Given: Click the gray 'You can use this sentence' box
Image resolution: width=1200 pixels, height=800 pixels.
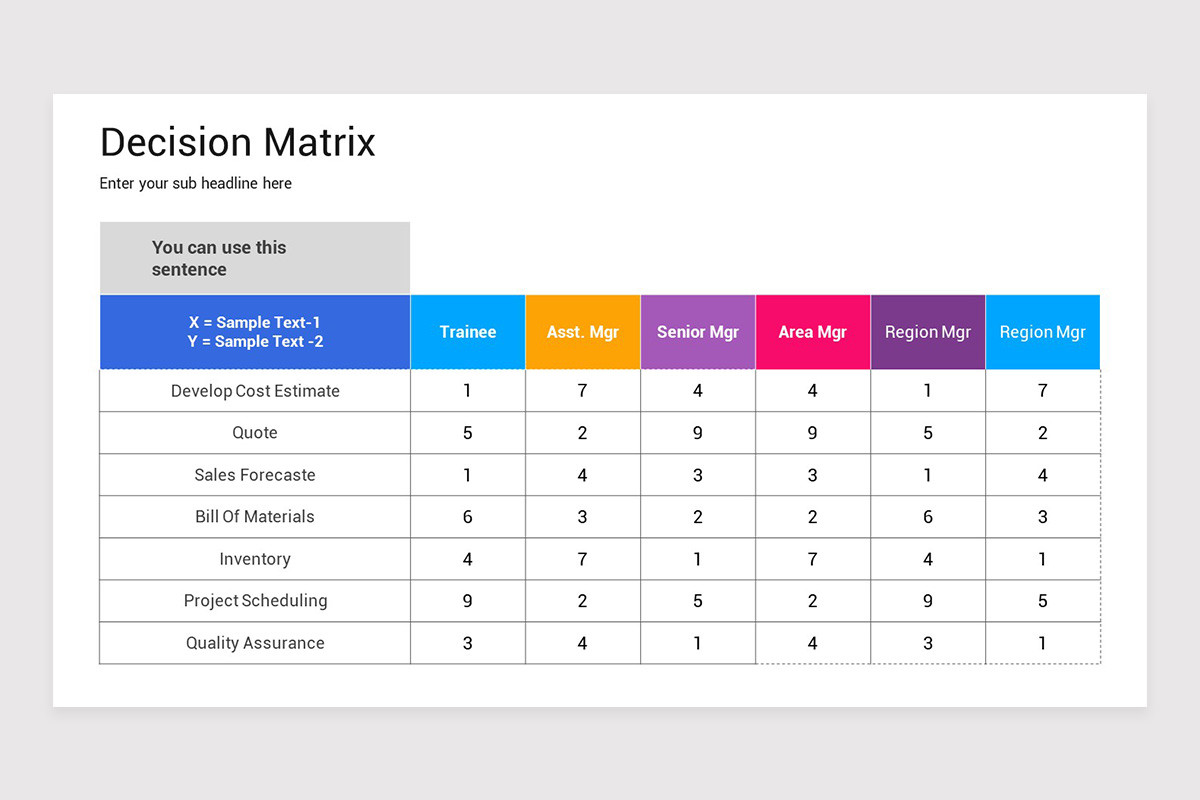Looking at the screenshot, I should 255,258.
